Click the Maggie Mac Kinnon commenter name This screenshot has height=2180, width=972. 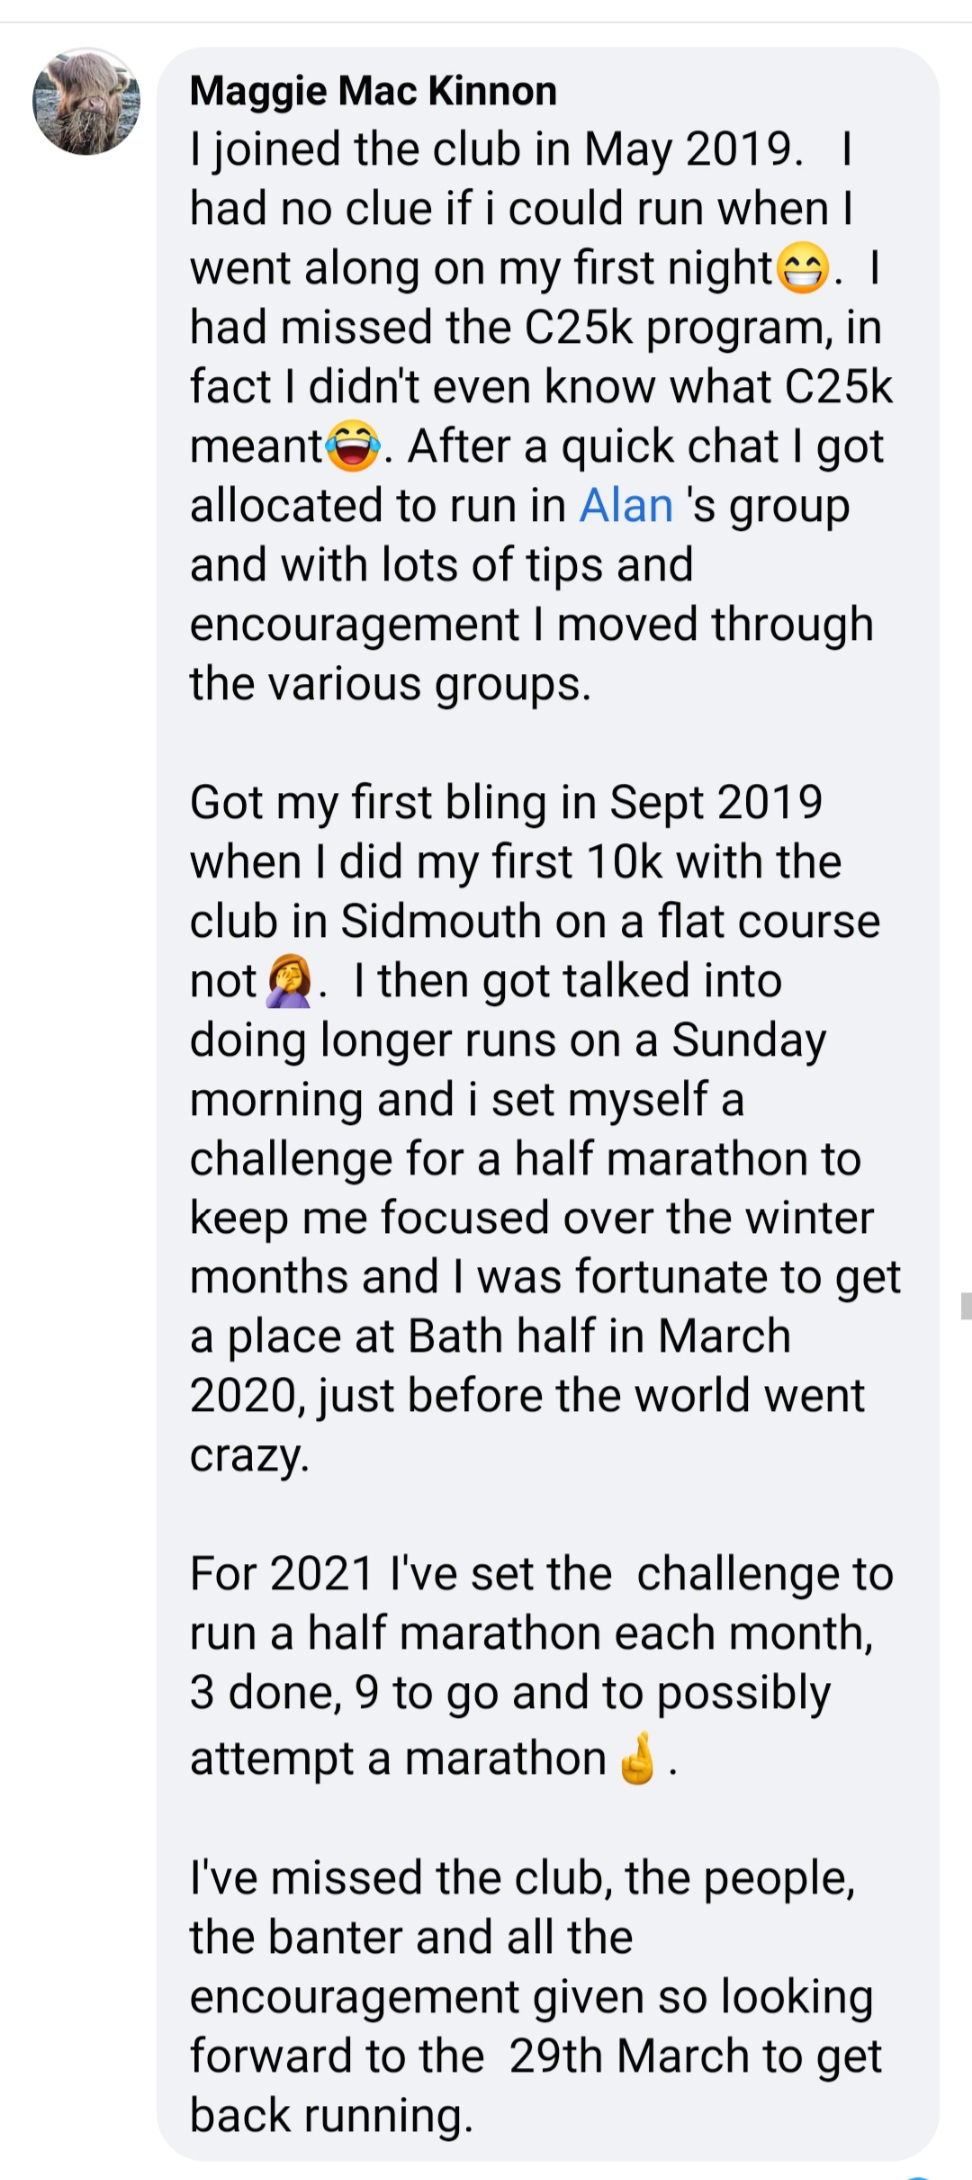373,91
